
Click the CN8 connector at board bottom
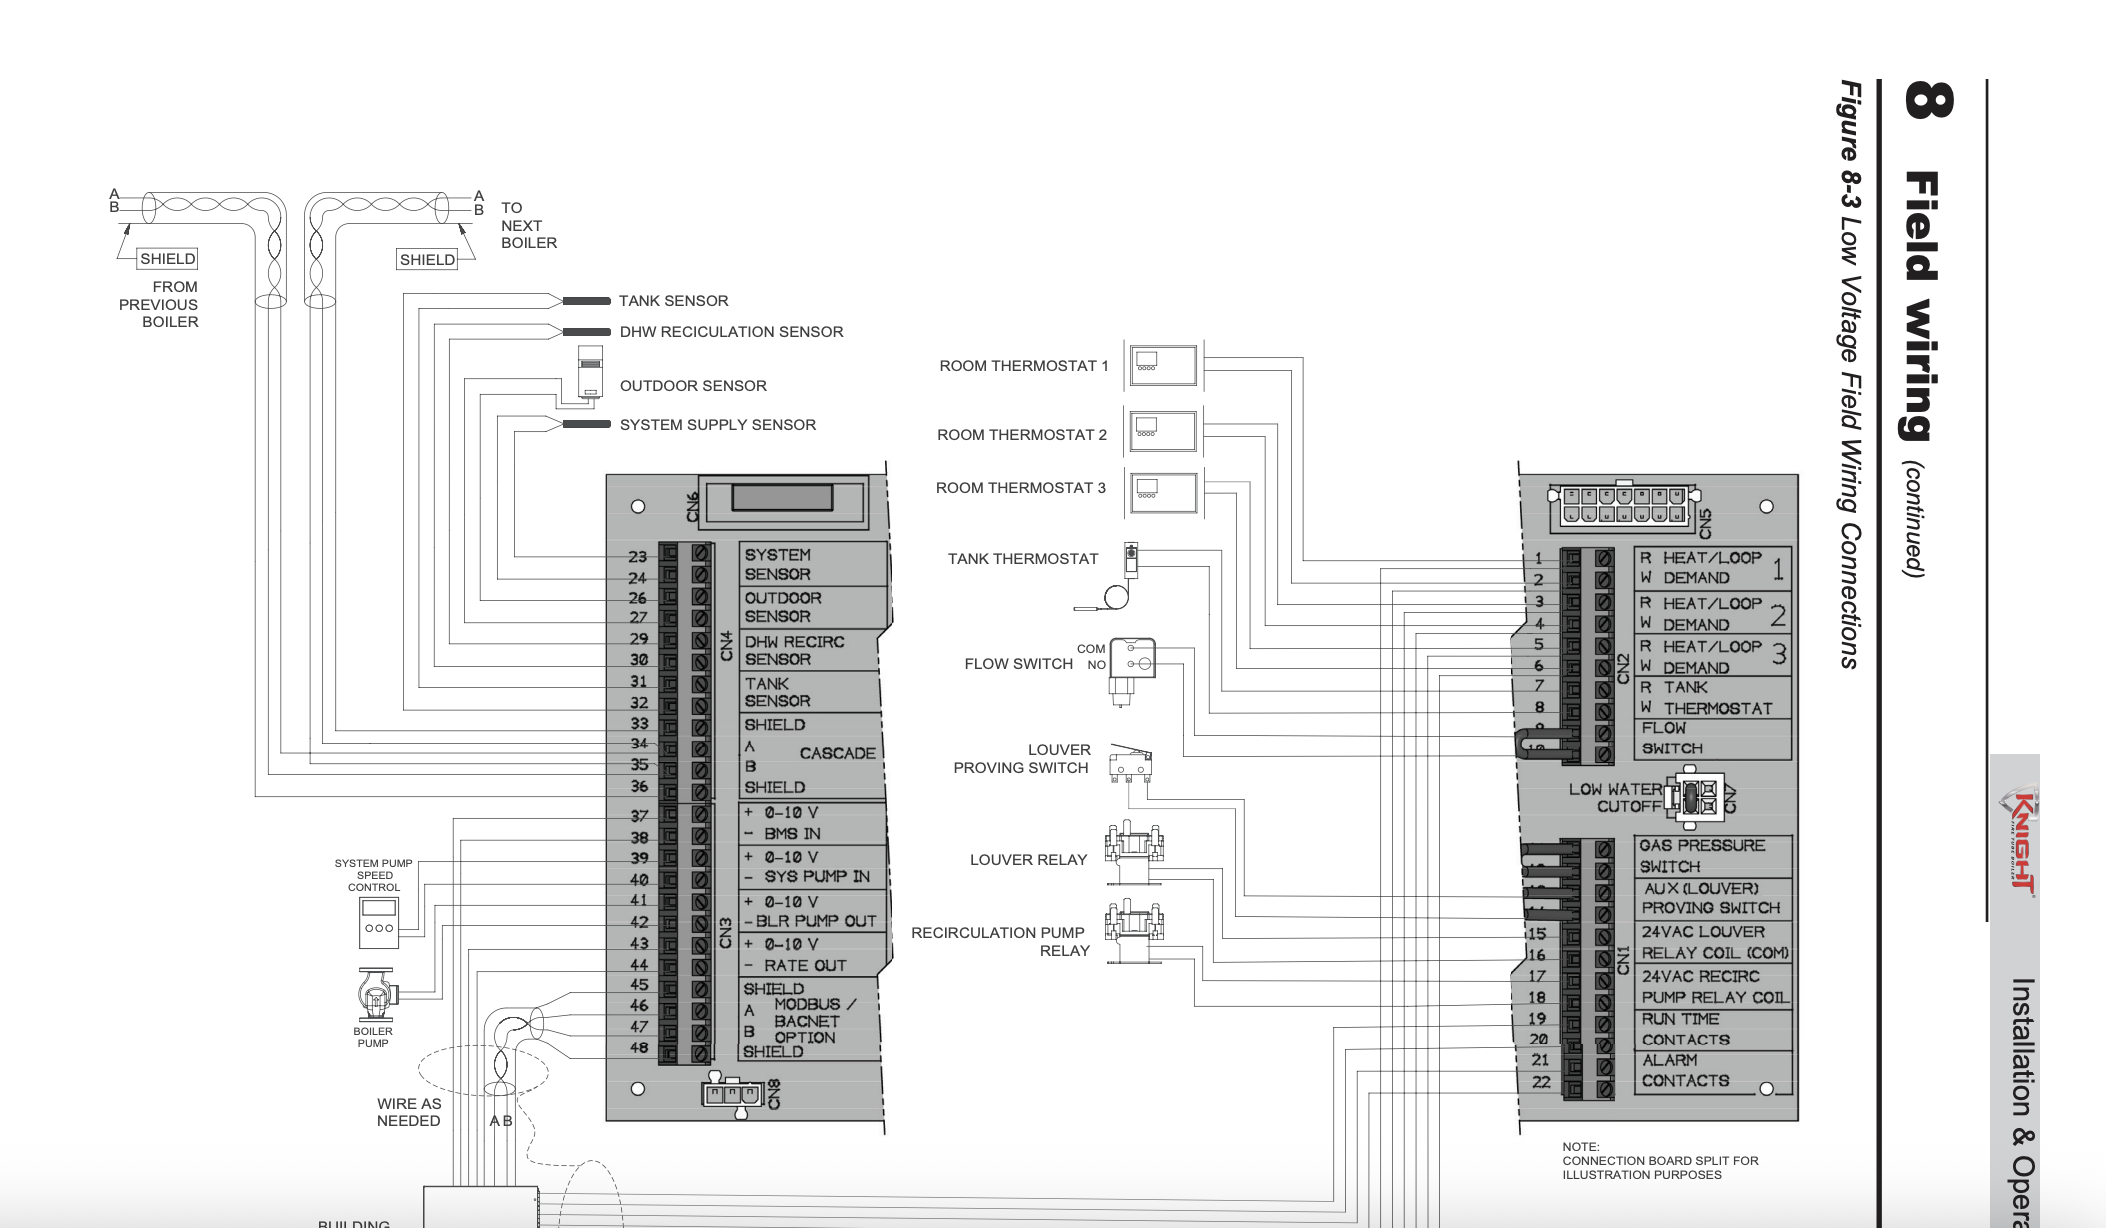[x=733, y=1094]
